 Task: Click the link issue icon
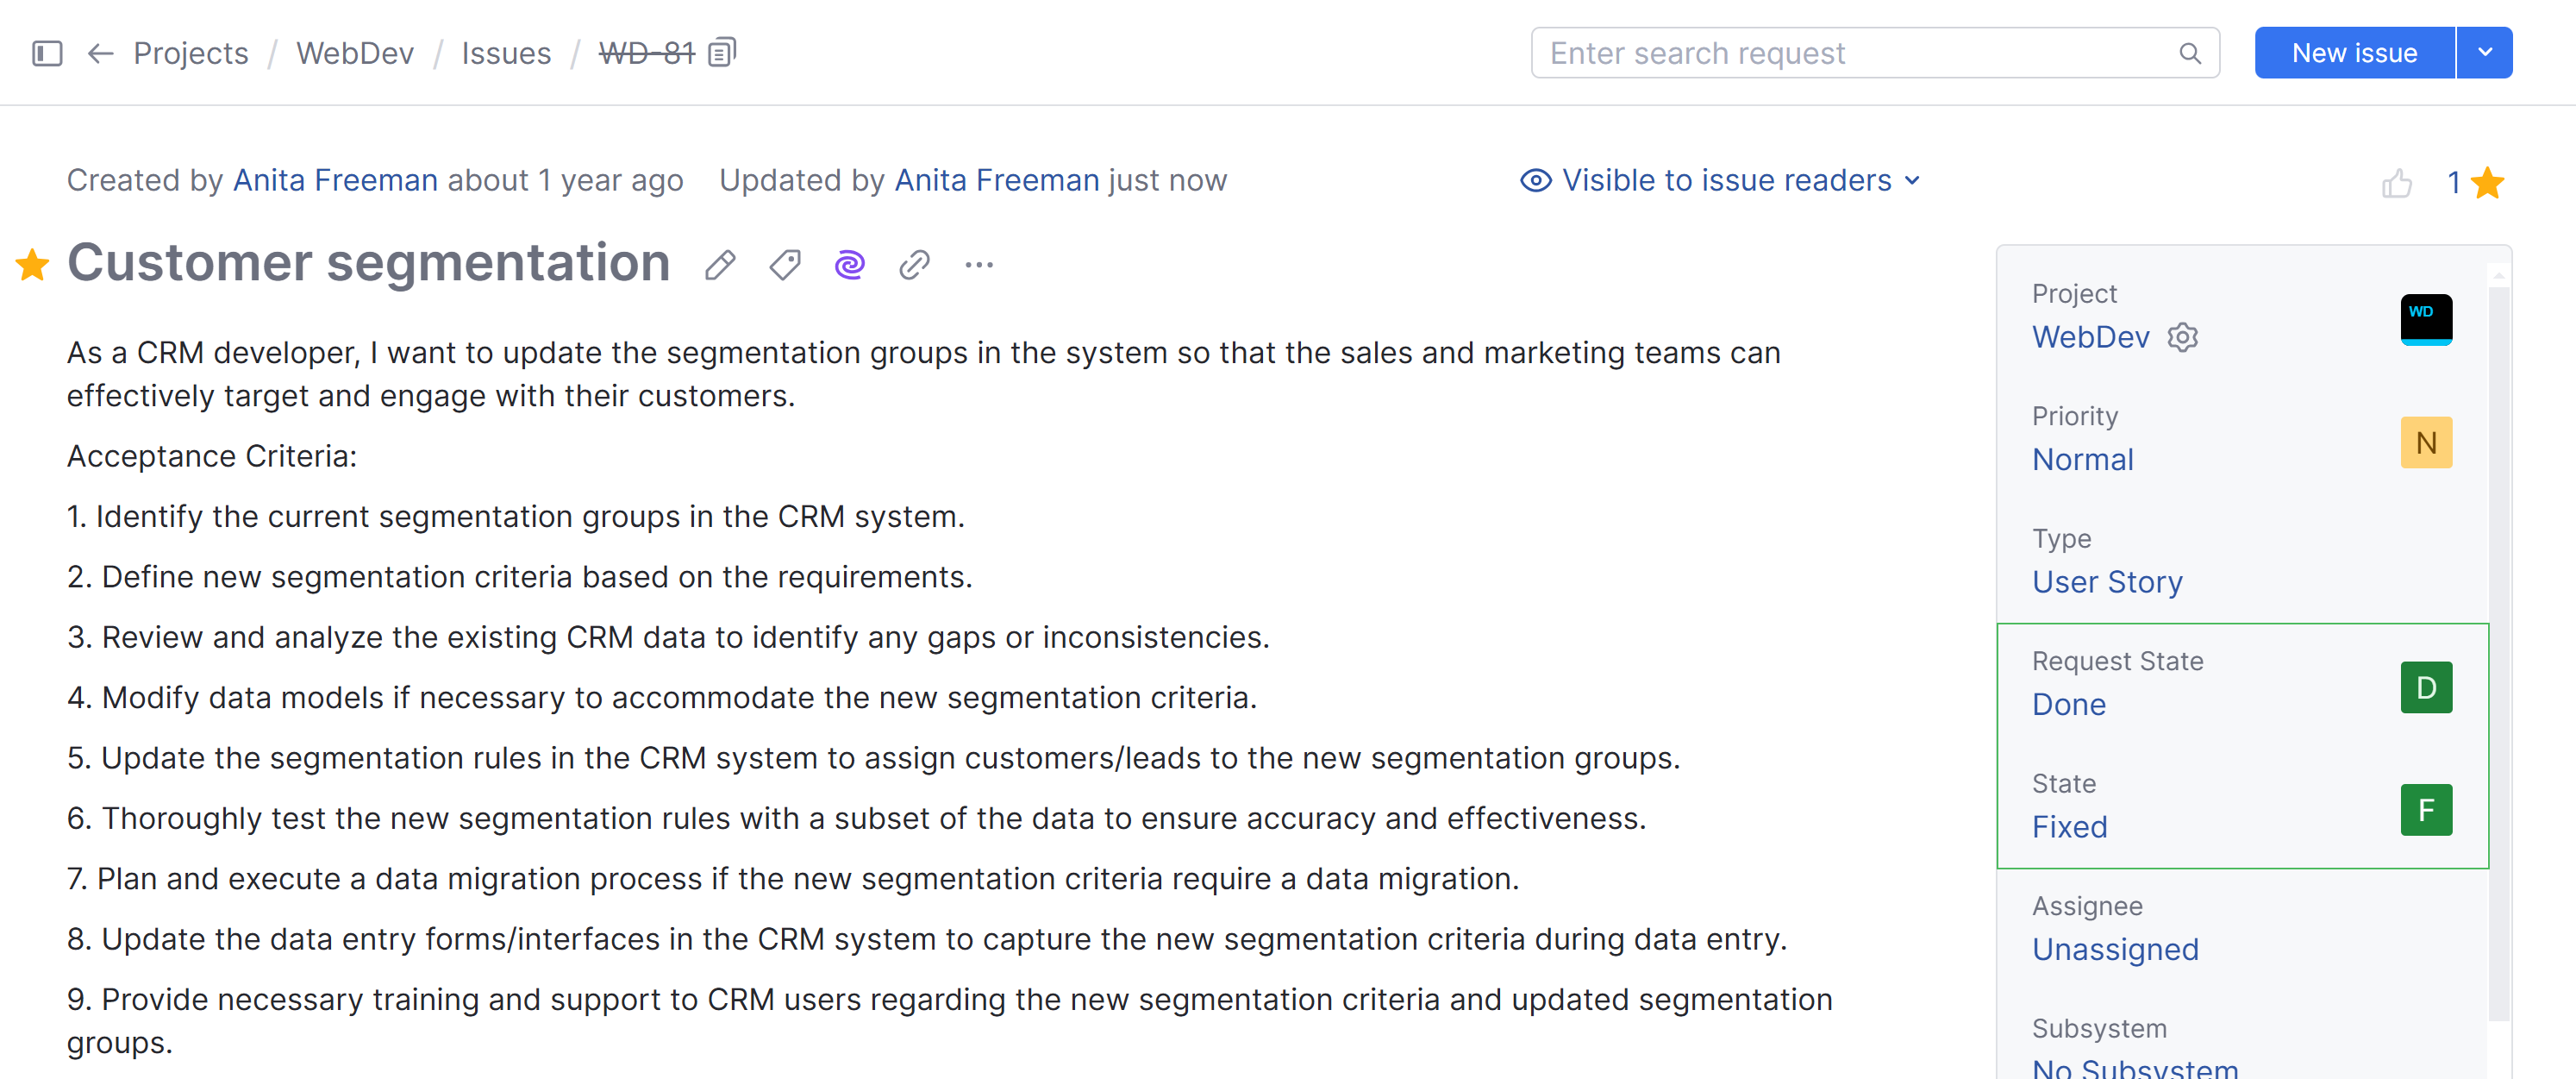coord(914,265)
